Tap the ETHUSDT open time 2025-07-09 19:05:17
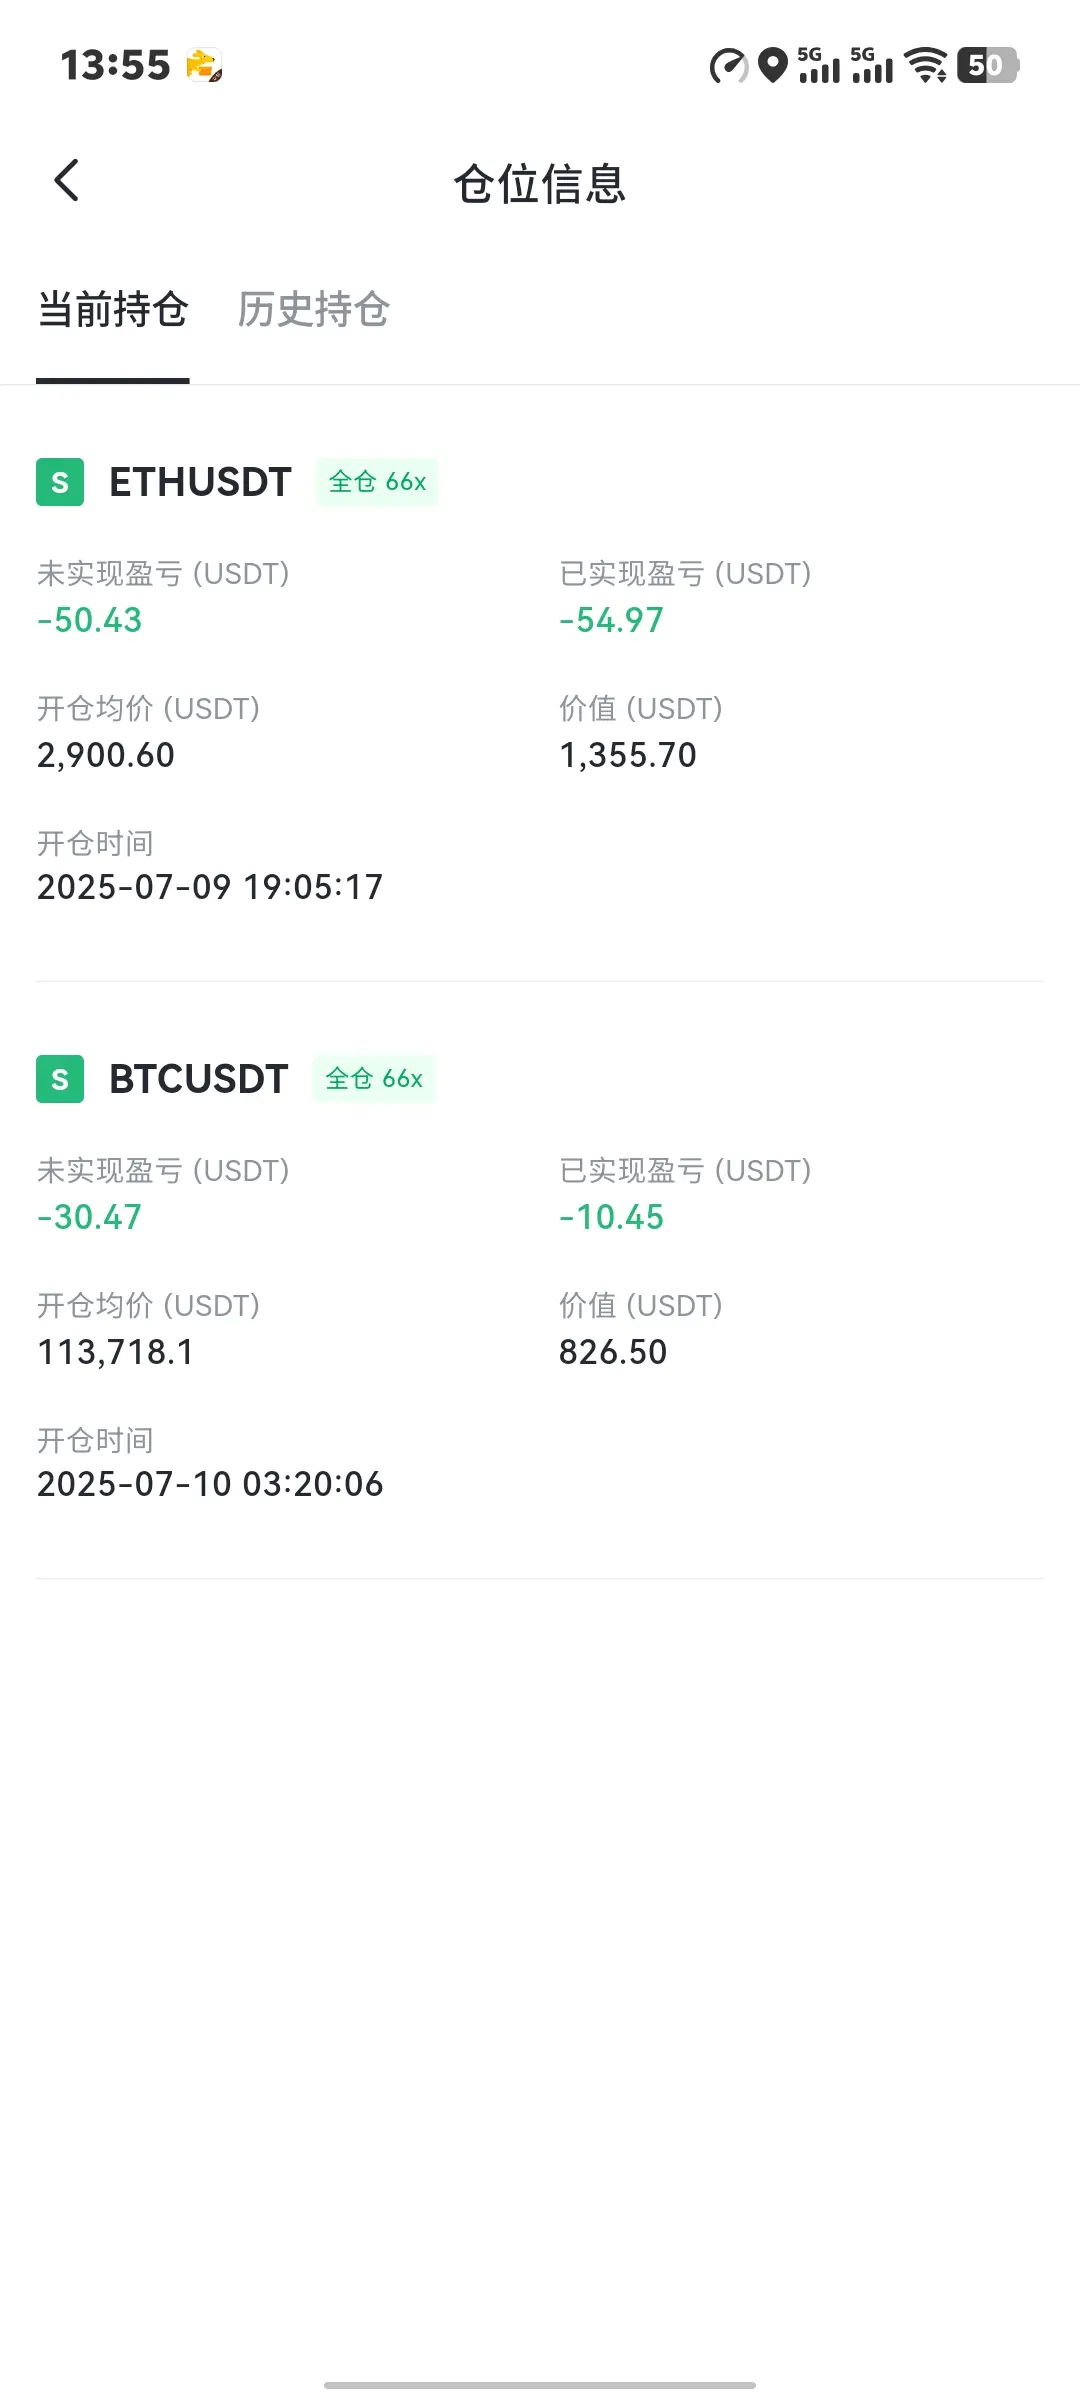This screenshot has width=1080, height=2392. tap(210, 887)
